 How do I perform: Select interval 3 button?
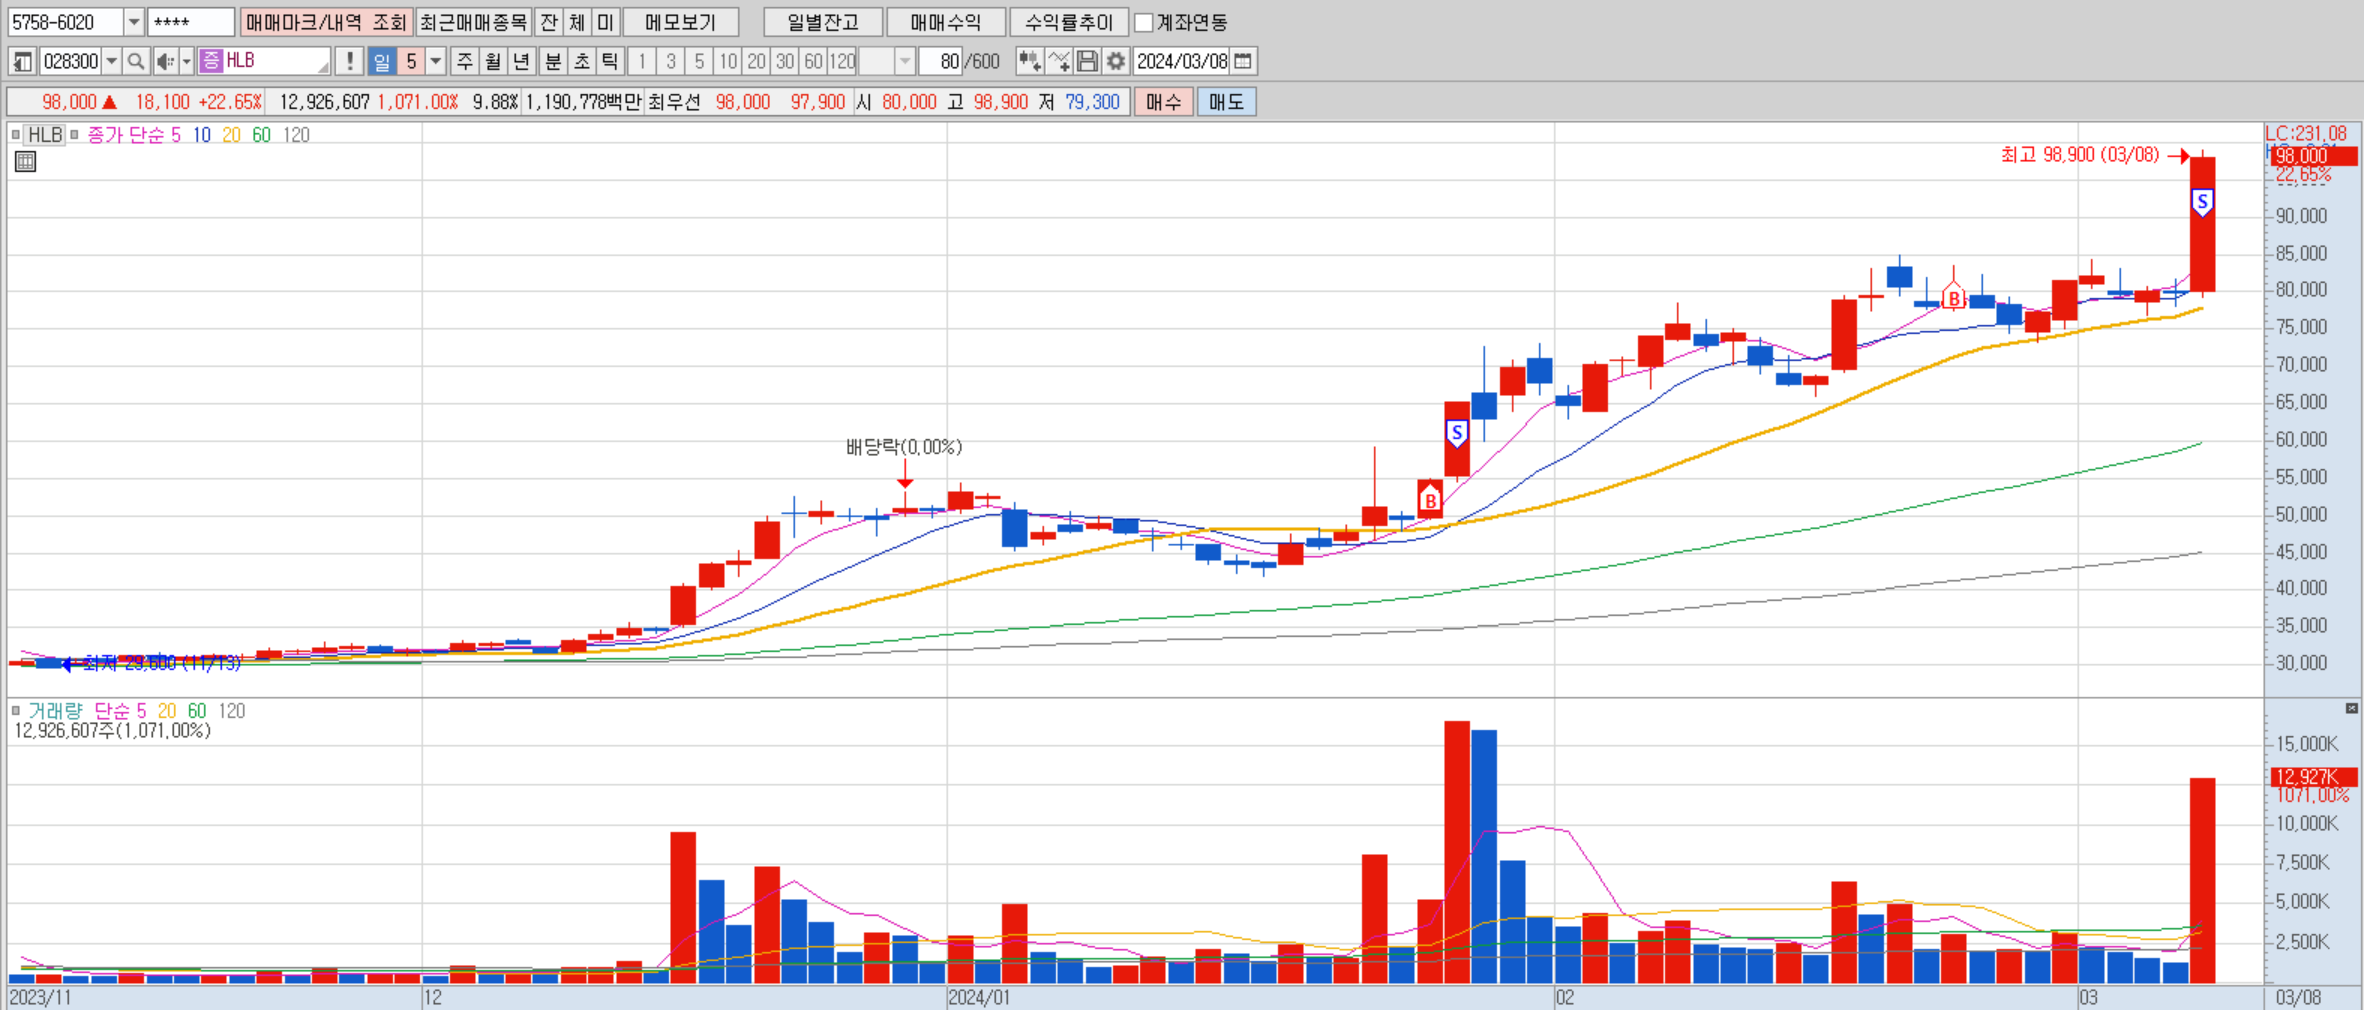671,62
